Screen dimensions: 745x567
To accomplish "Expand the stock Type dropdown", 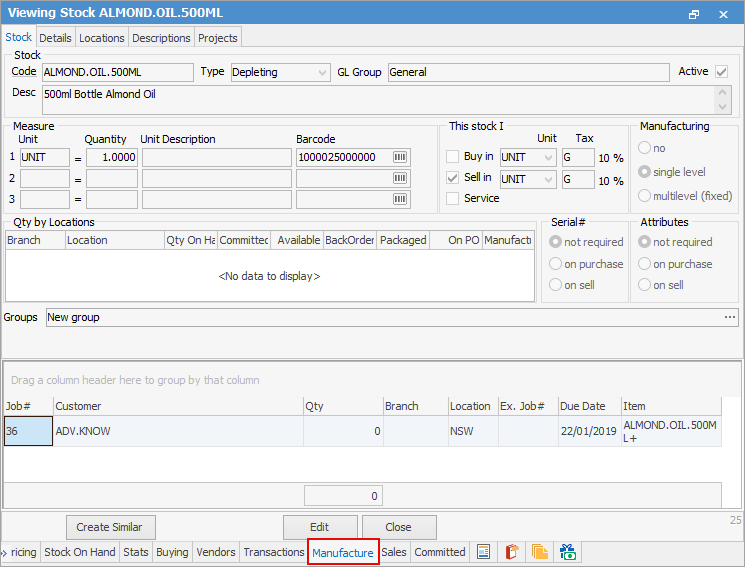I will click(321, 72).
